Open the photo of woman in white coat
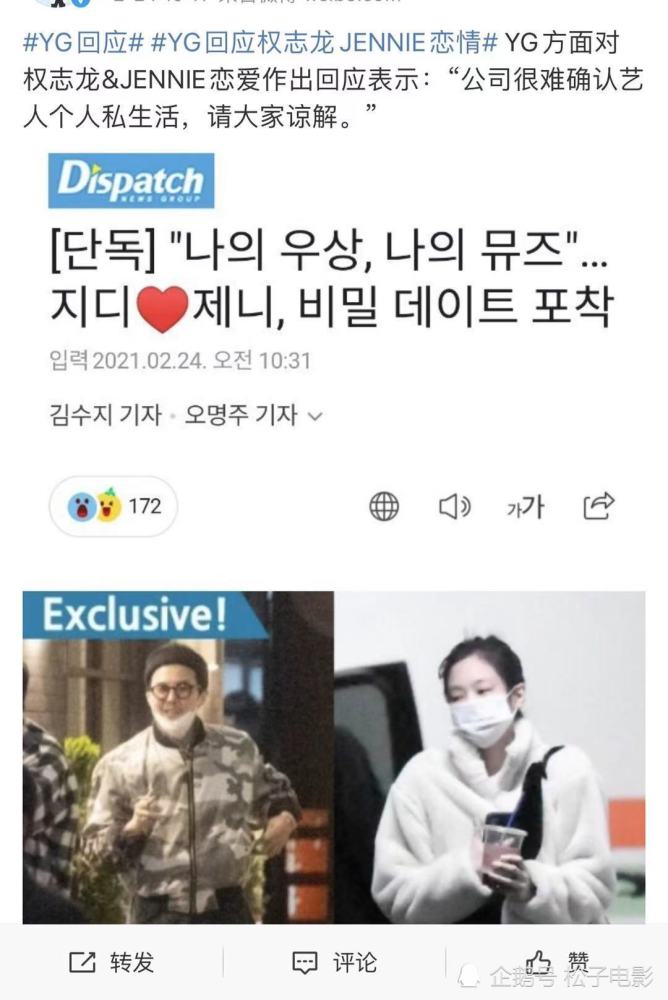 pos(490,757)
